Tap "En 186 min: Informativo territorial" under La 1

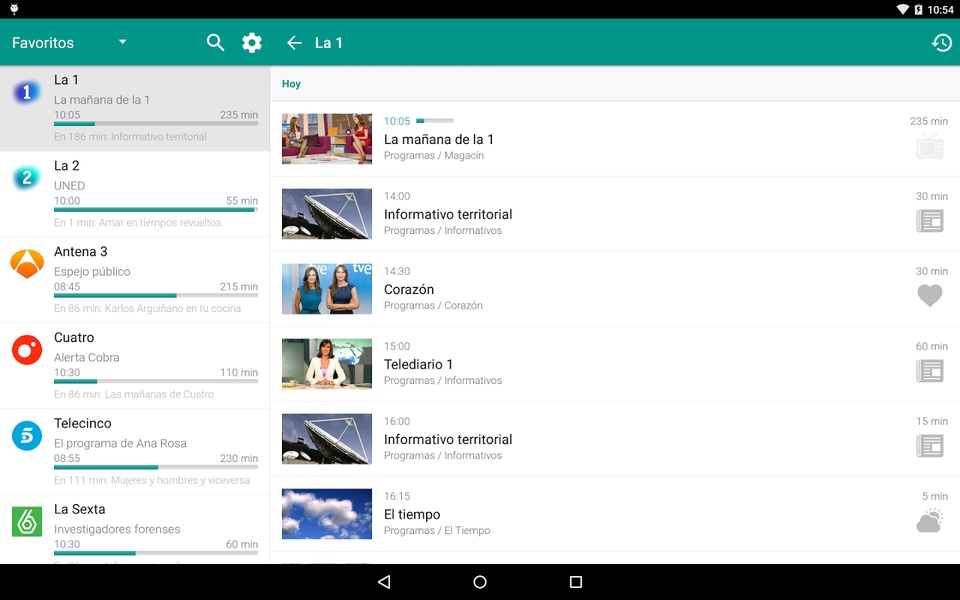click(x=130, y=137)
